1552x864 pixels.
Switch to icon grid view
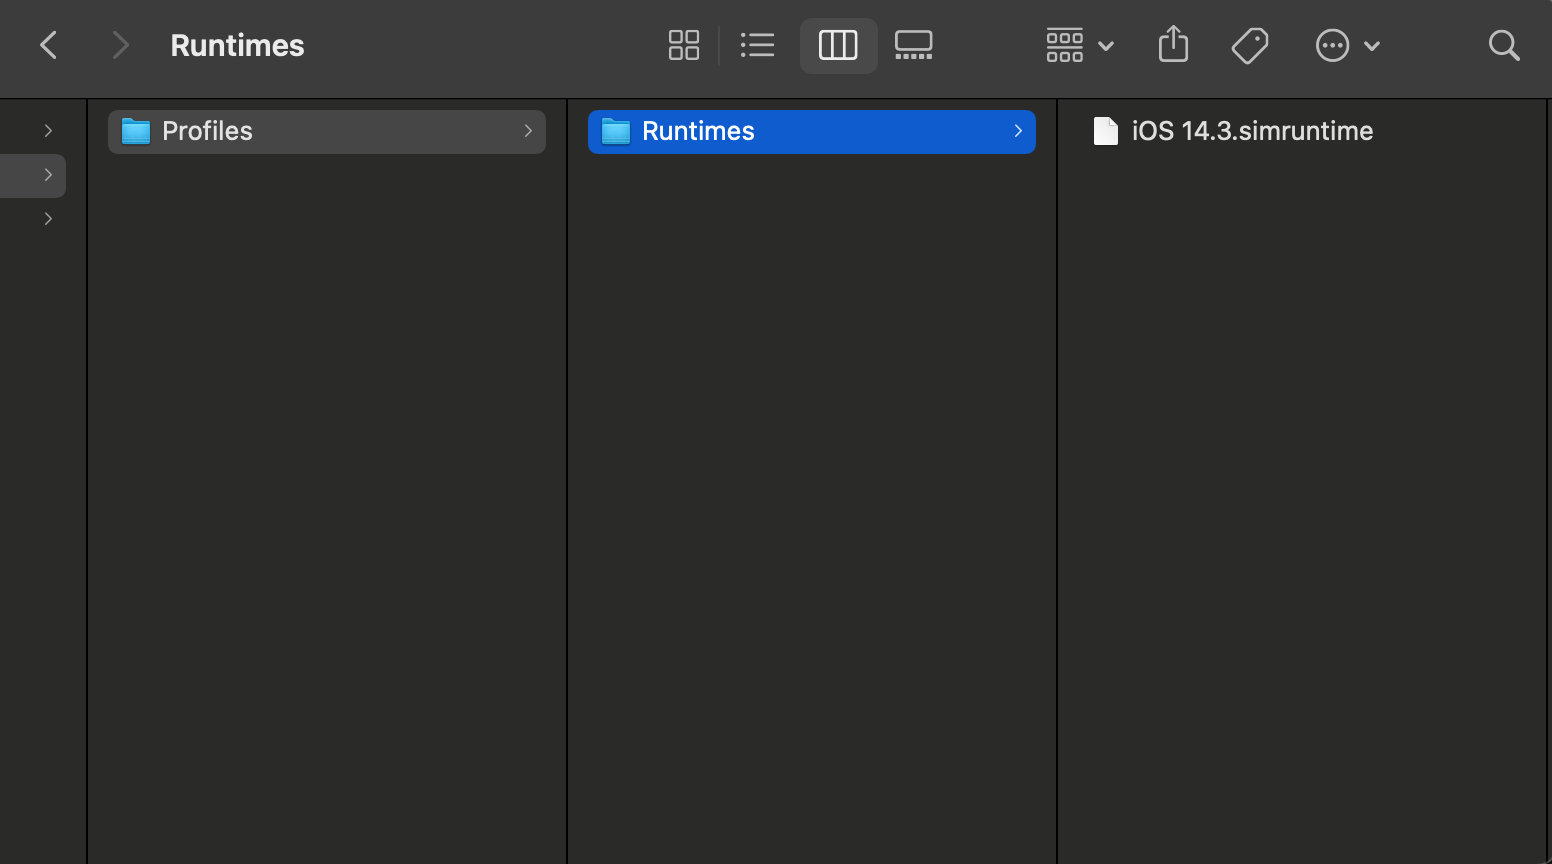(684, 45)
